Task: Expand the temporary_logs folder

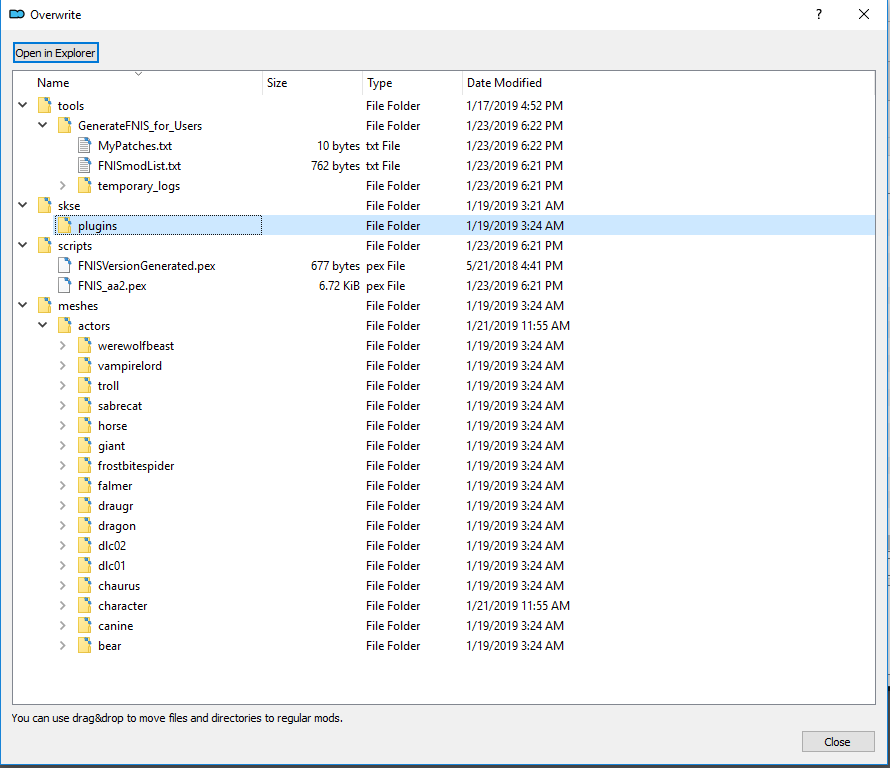Action: point(62,185)
